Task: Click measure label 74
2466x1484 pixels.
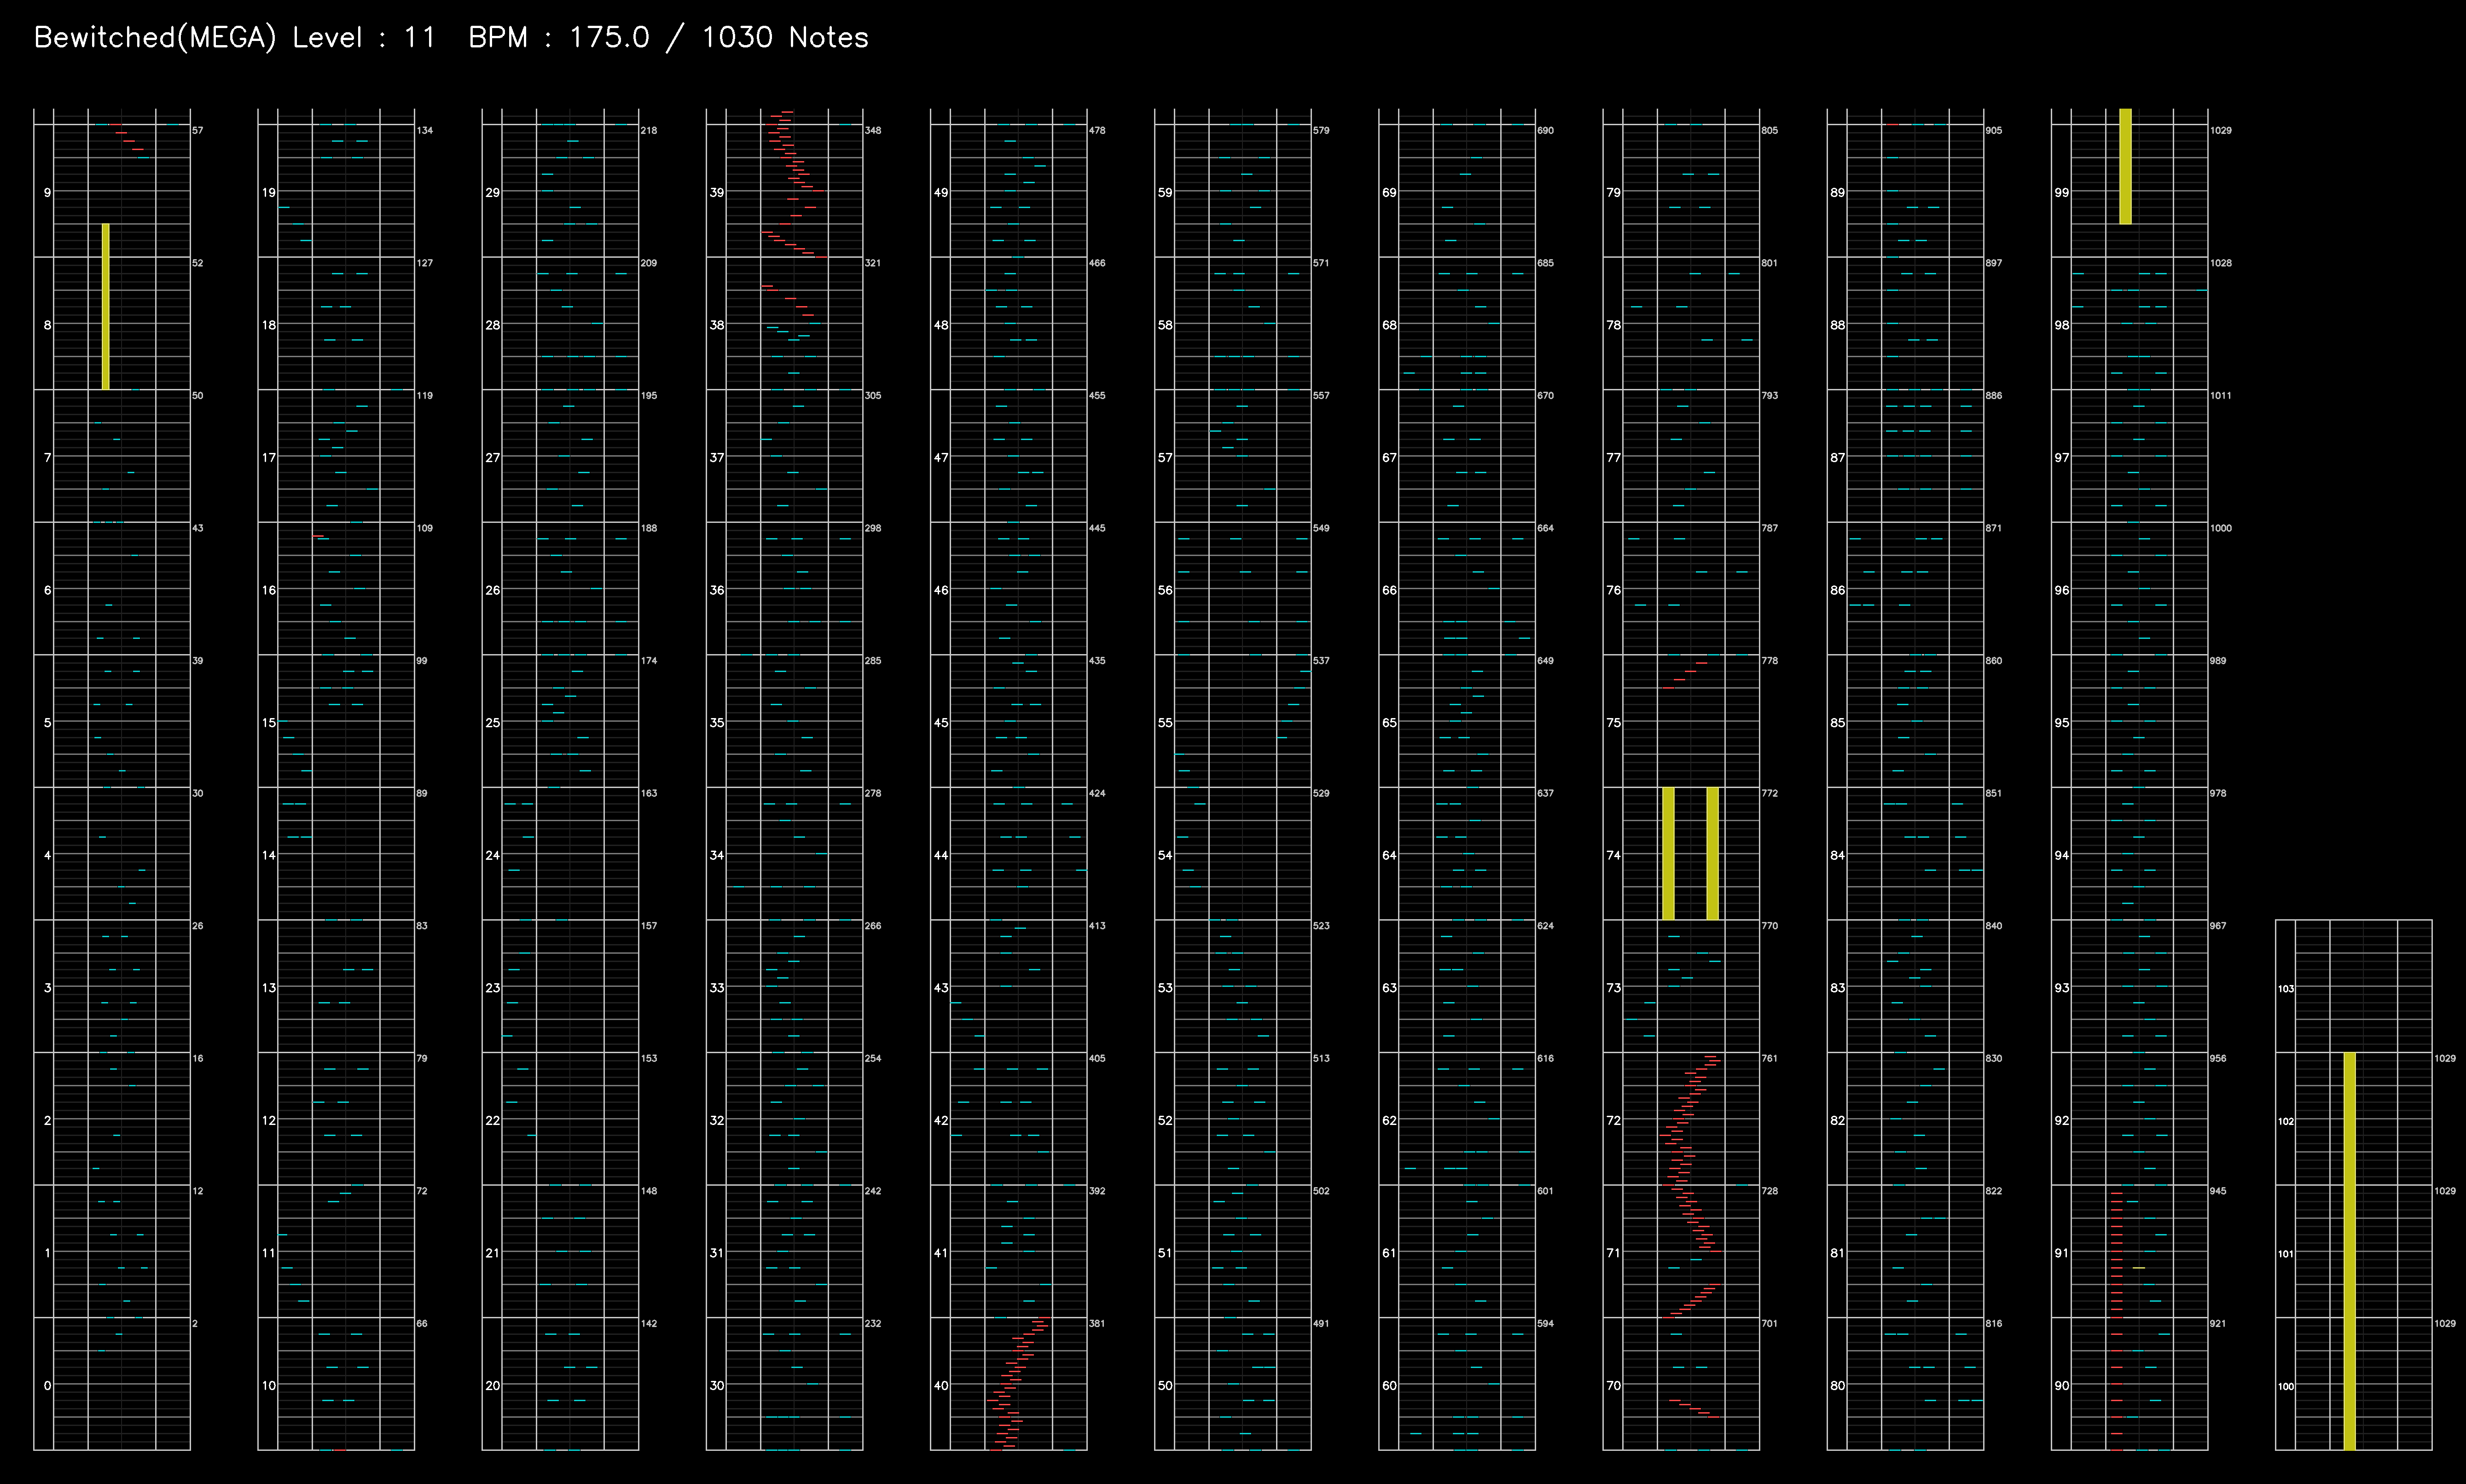Action: pyautogui.click(x=1613, y=855)
